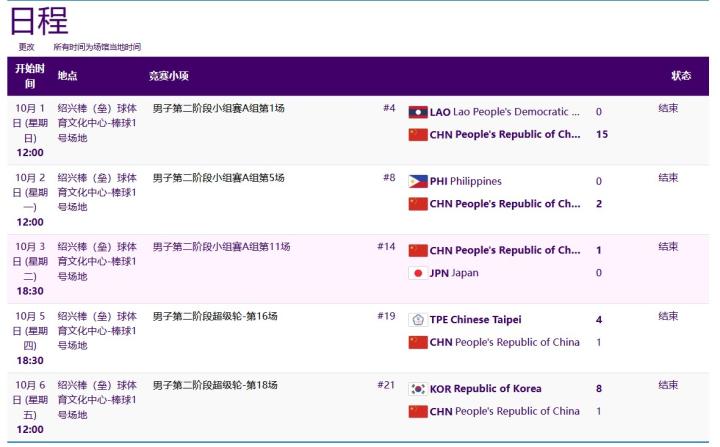Image resolution: width=720 pixels, height=447 pixels.
Task: Open 男子第二阶段超级轮-第16场 match entry
Action: coord(215,316)
